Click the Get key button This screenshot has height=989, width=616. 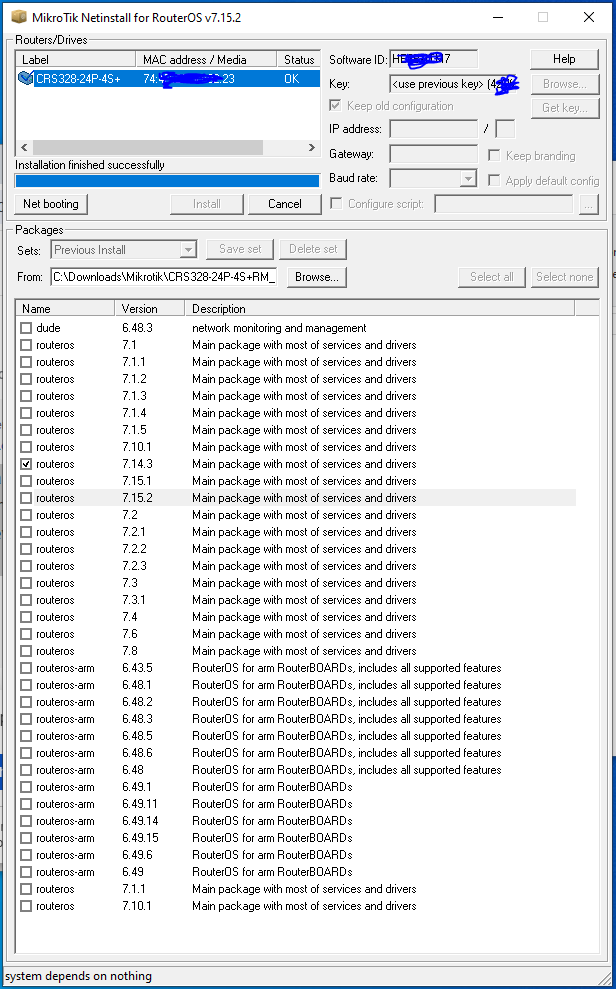point(564,108)
